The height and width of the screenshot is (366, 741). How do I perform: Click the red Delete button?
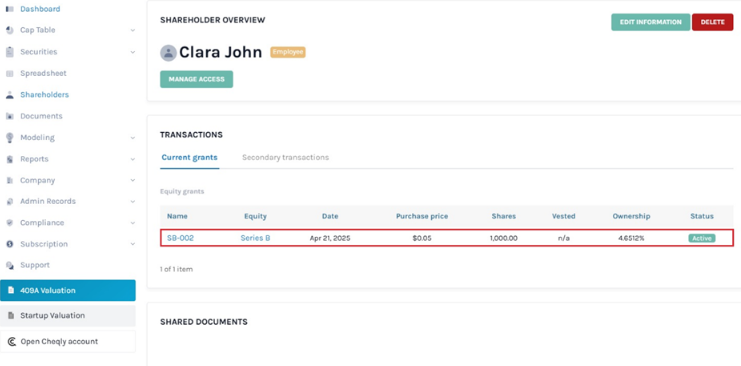click(x=713, y=22)
